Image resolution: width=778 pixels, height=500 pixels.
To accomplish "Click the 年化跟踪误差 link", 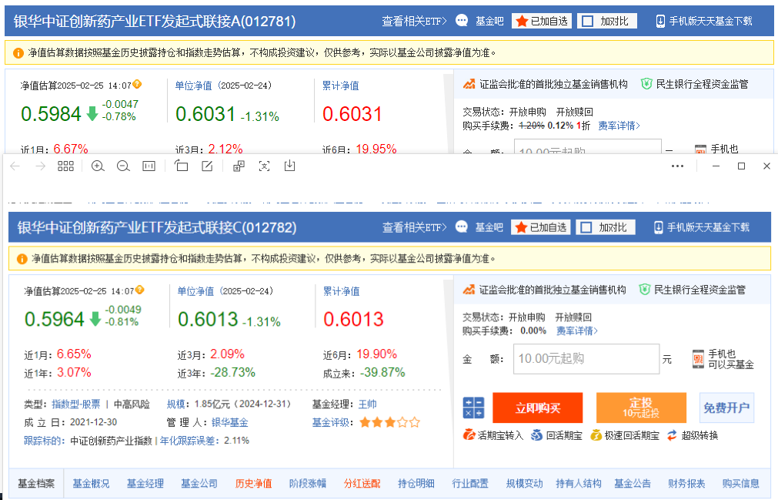I will click(189, 440).
